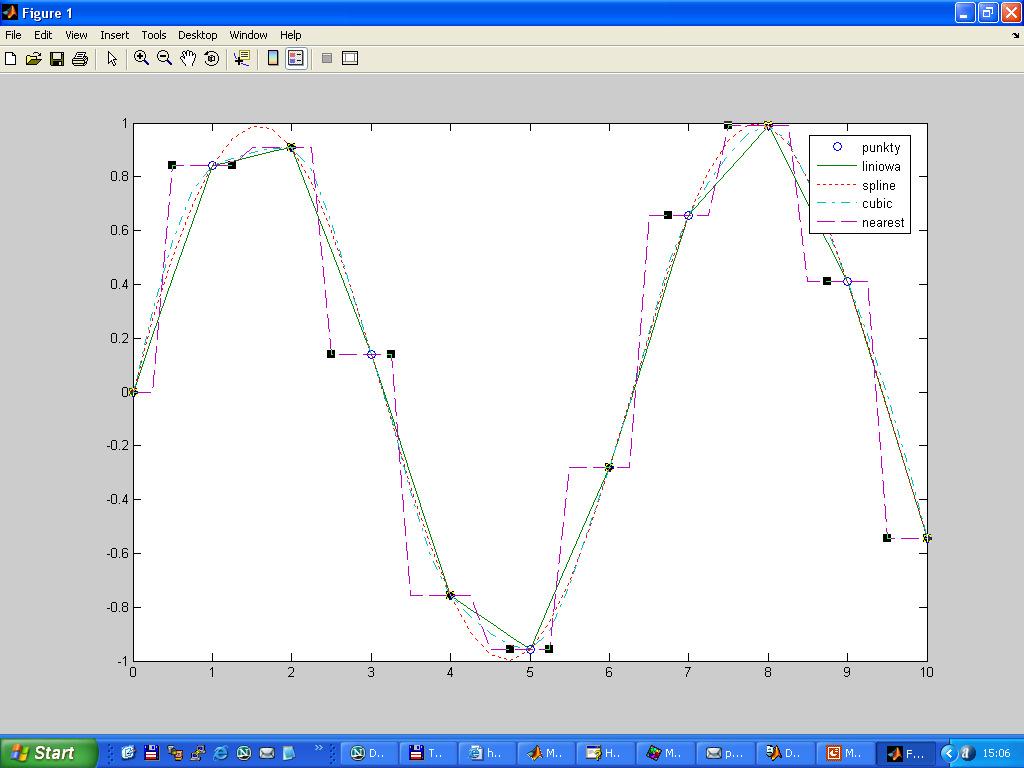The height and width of the screenshot is (768, 1024).
Task: Switch to the 'F...' Figure taskbar button
Action: [x=904, y=753]
